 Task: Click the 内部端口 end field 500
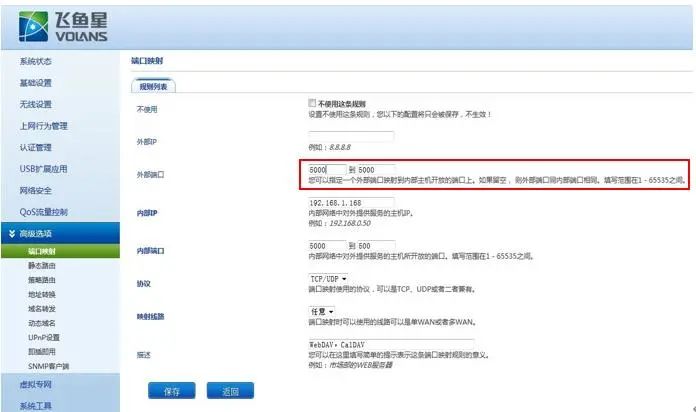click(376, 246)
